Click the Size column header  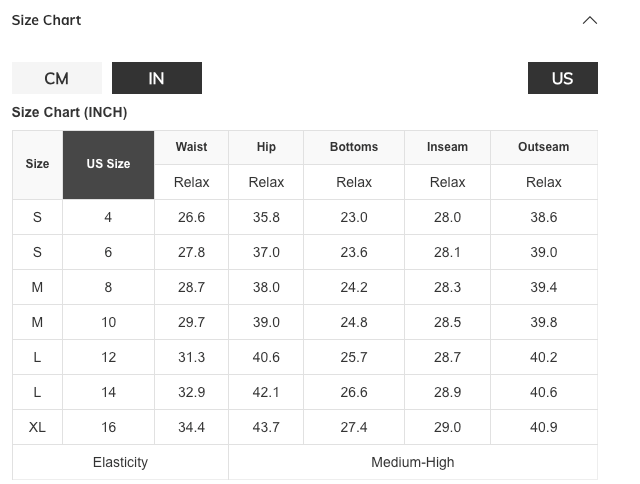[x=37, y=164]
